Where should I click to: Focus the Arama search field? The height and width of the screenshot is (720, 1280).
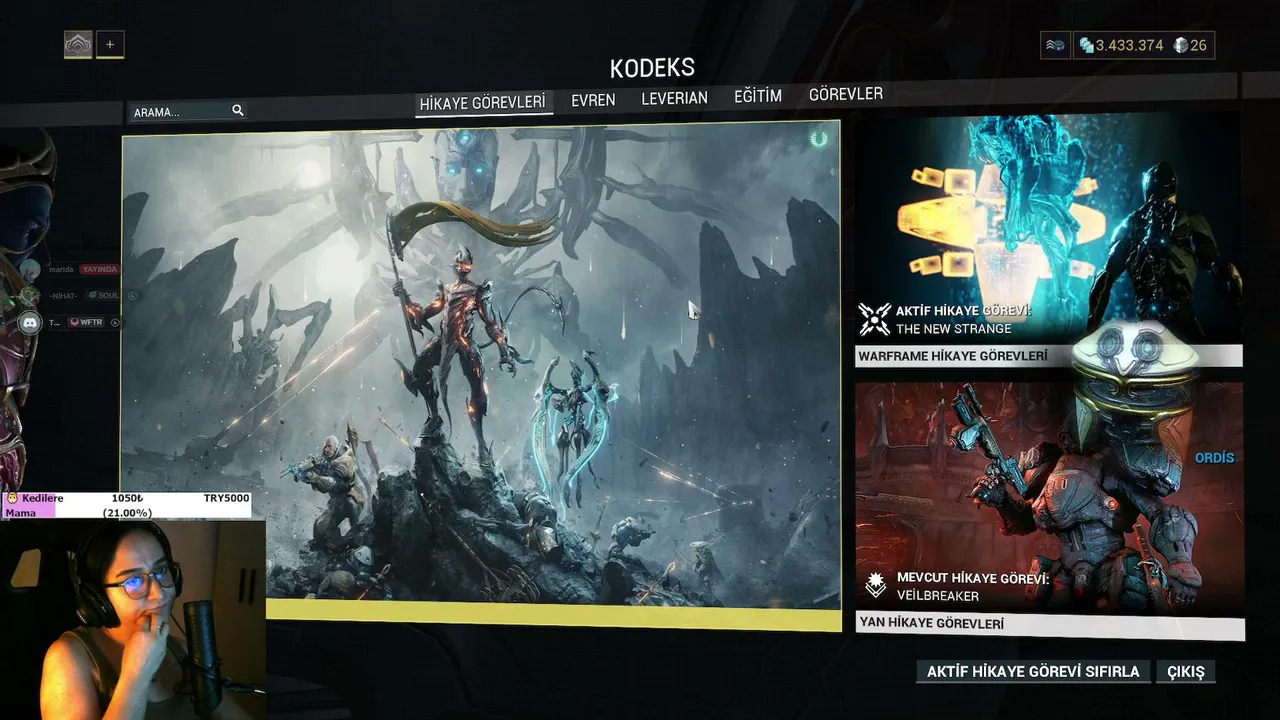[x=187, y=112]
